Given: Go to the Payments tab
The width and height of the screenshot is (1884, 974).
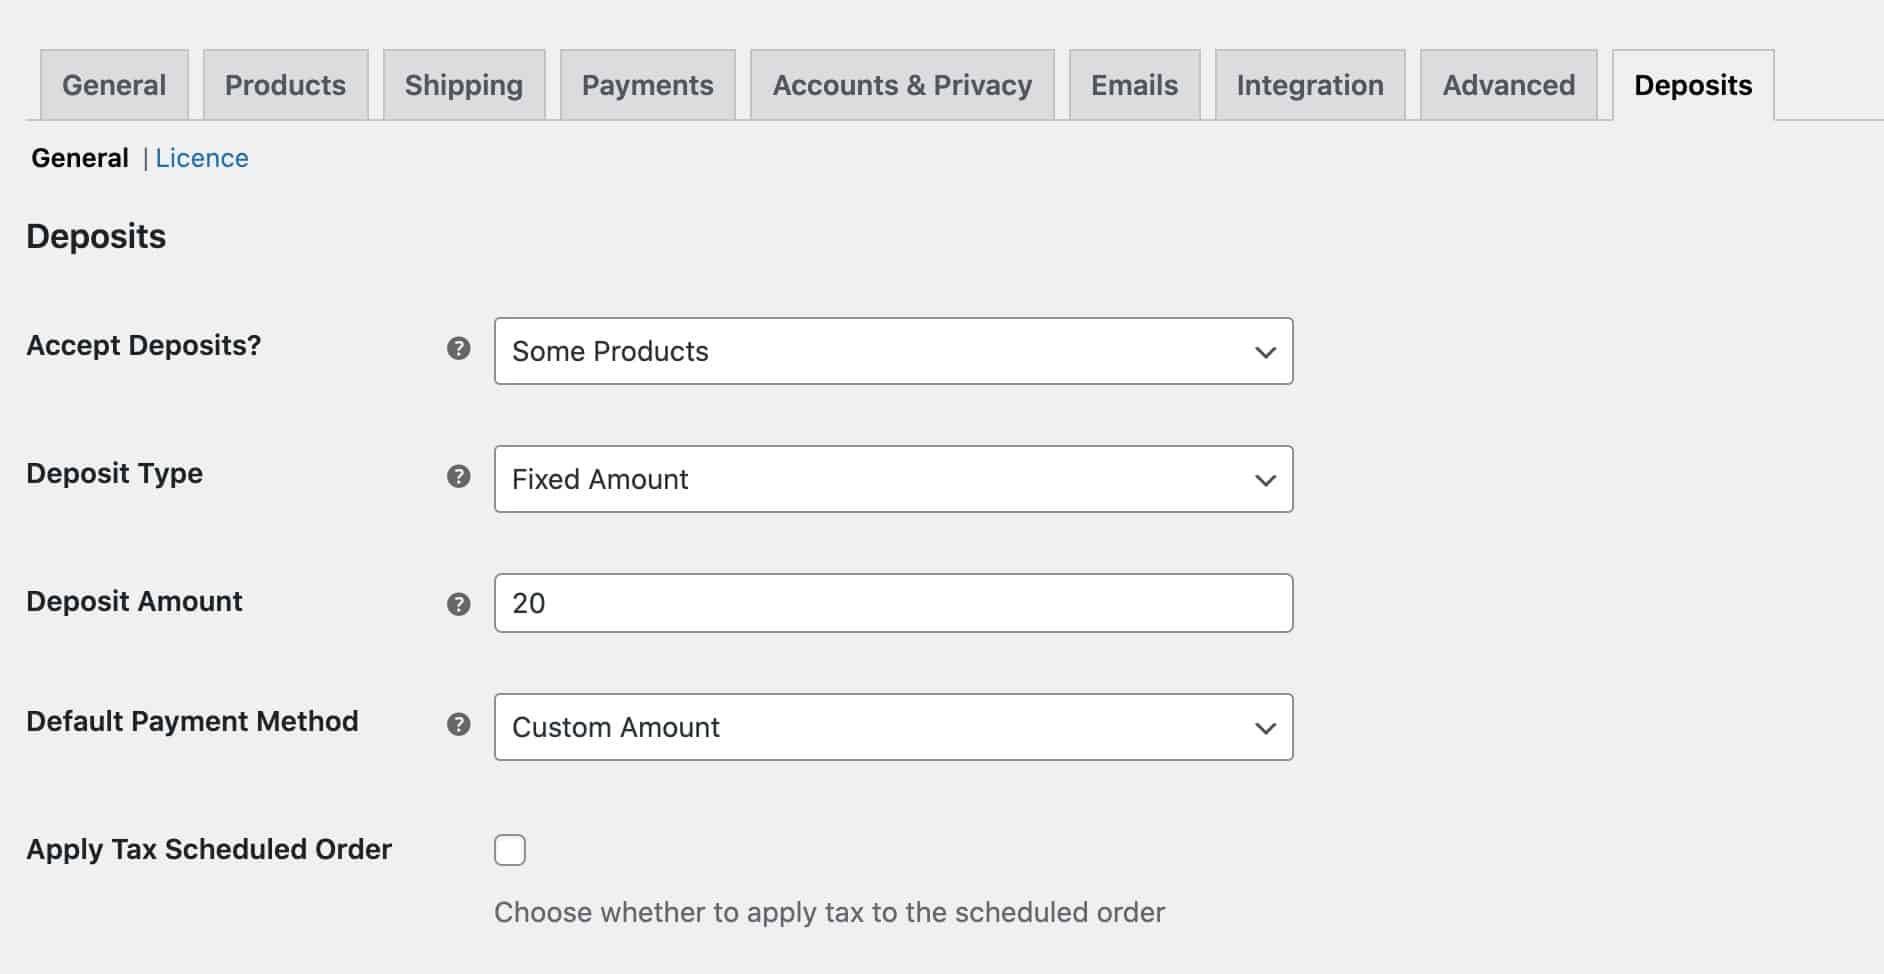Looking at the screenshot, I should click(x=648, y=85).
